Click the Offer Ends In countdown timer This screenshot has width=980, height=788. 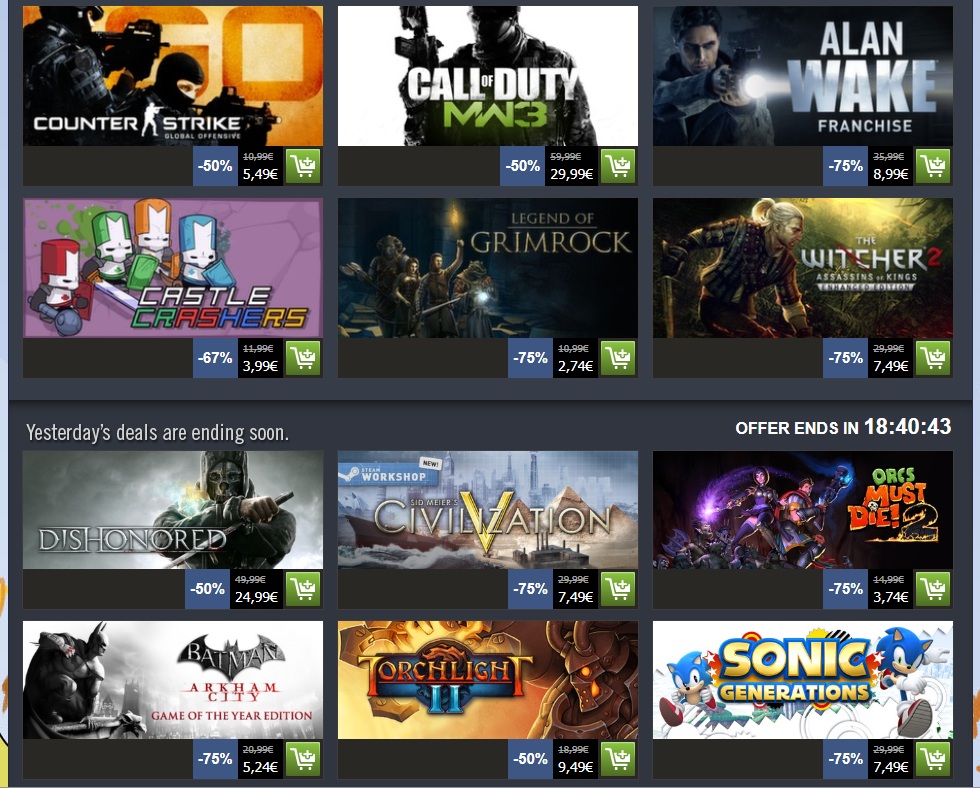pos(907,427)
